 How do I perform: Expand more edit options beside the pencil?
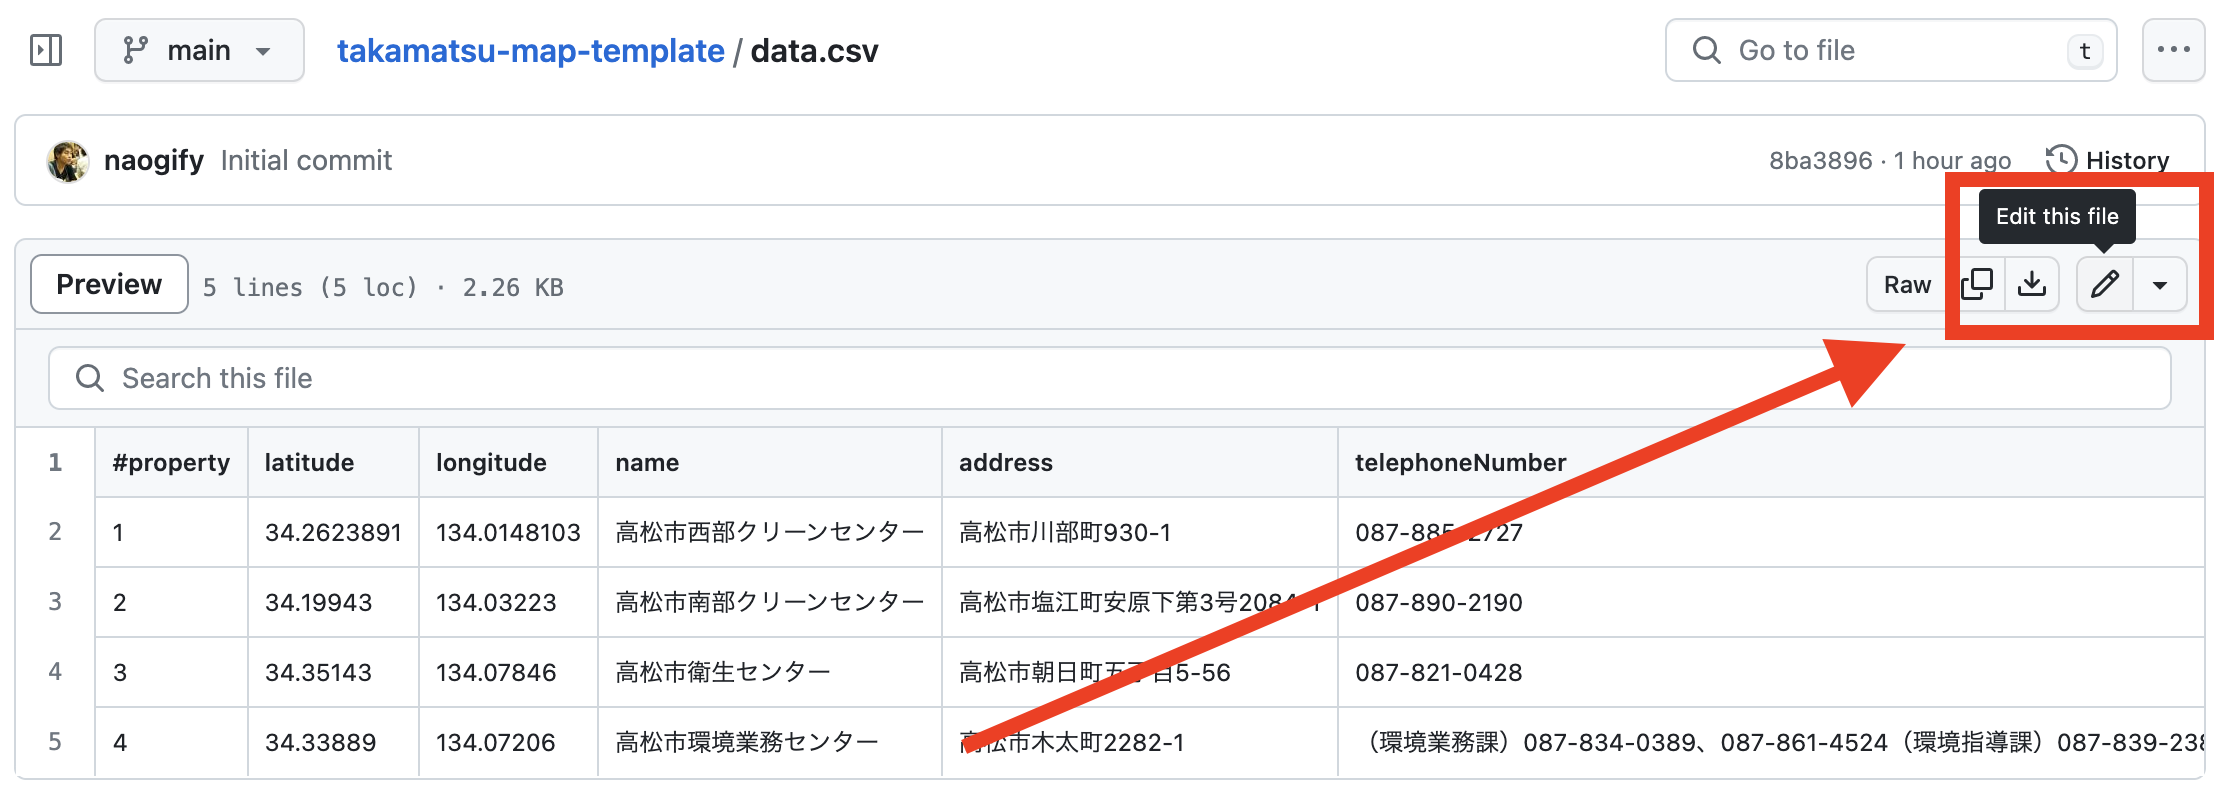(2160, 284)
